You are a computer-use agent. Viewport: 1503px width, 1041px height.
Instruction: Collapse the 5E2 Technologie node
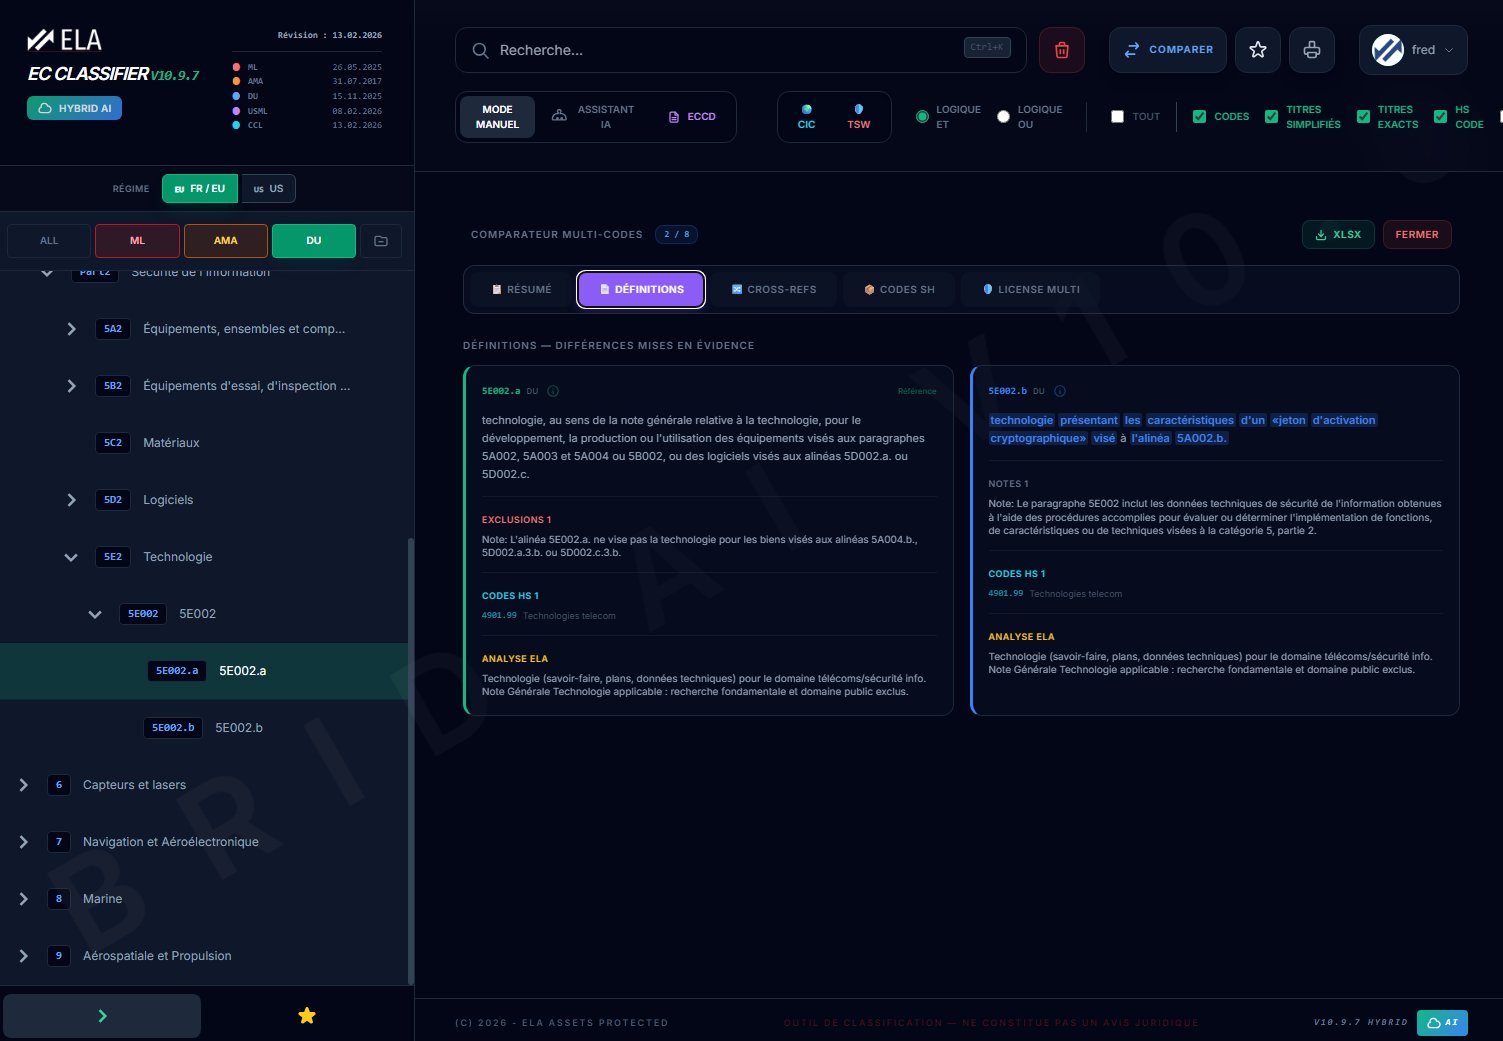(71, 557)
